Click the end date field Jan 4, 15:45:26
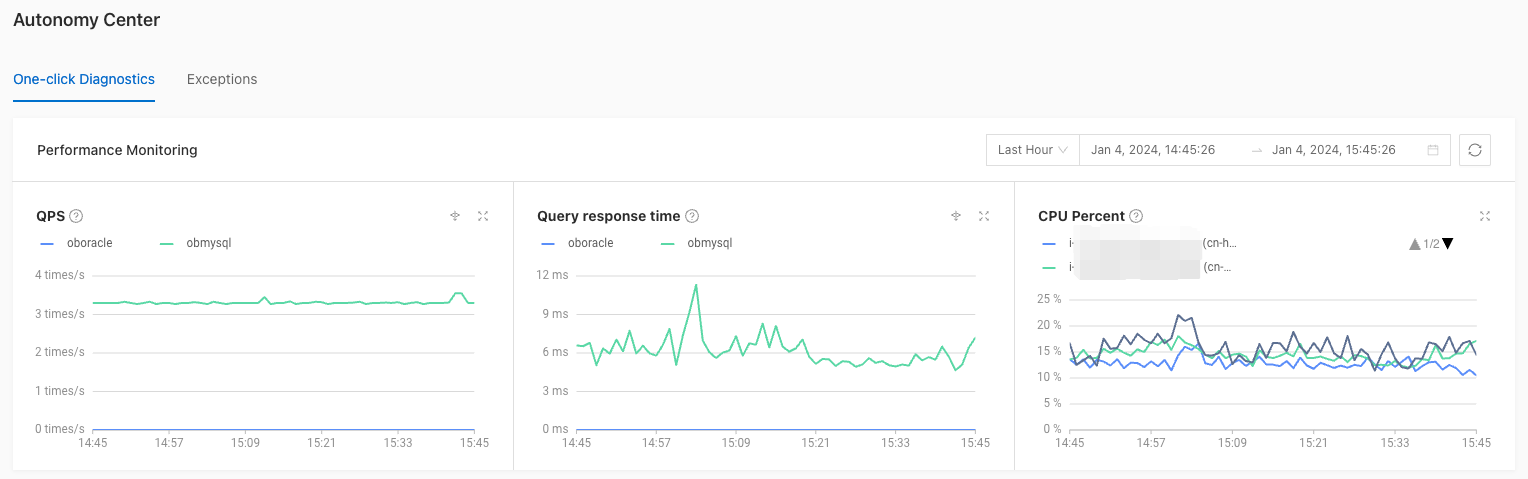Screen dimensions: 1528x479 pos(1334,150)
